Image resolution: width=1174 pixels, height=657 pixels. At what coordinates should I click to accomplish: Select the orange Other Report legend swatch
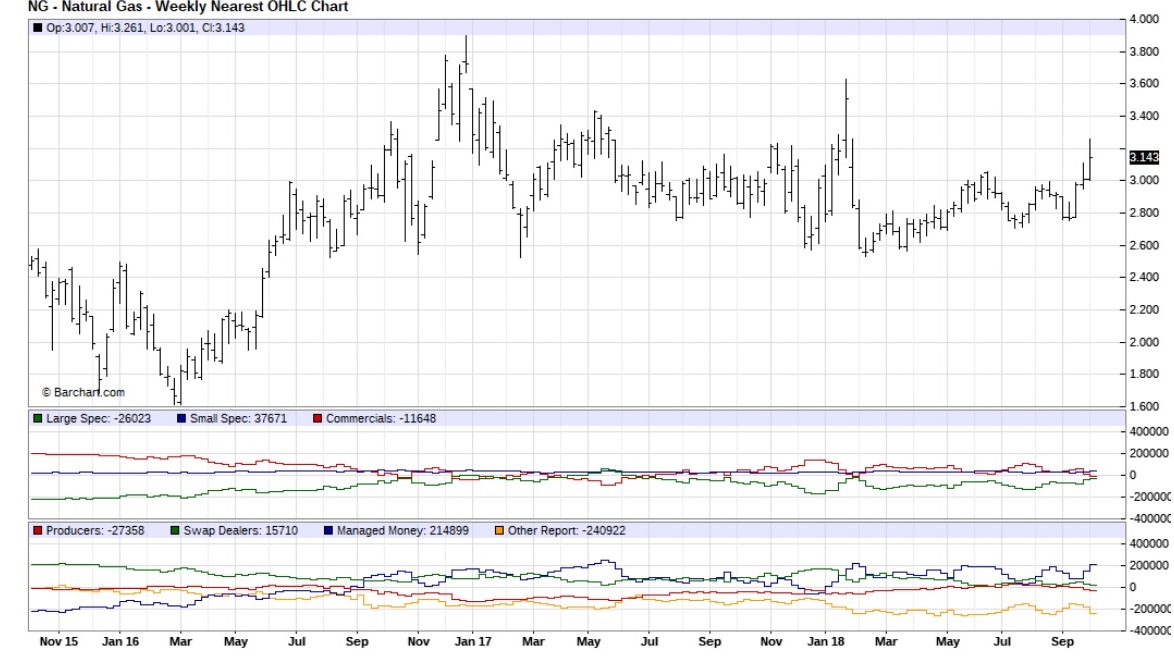(x=500, y=529)
